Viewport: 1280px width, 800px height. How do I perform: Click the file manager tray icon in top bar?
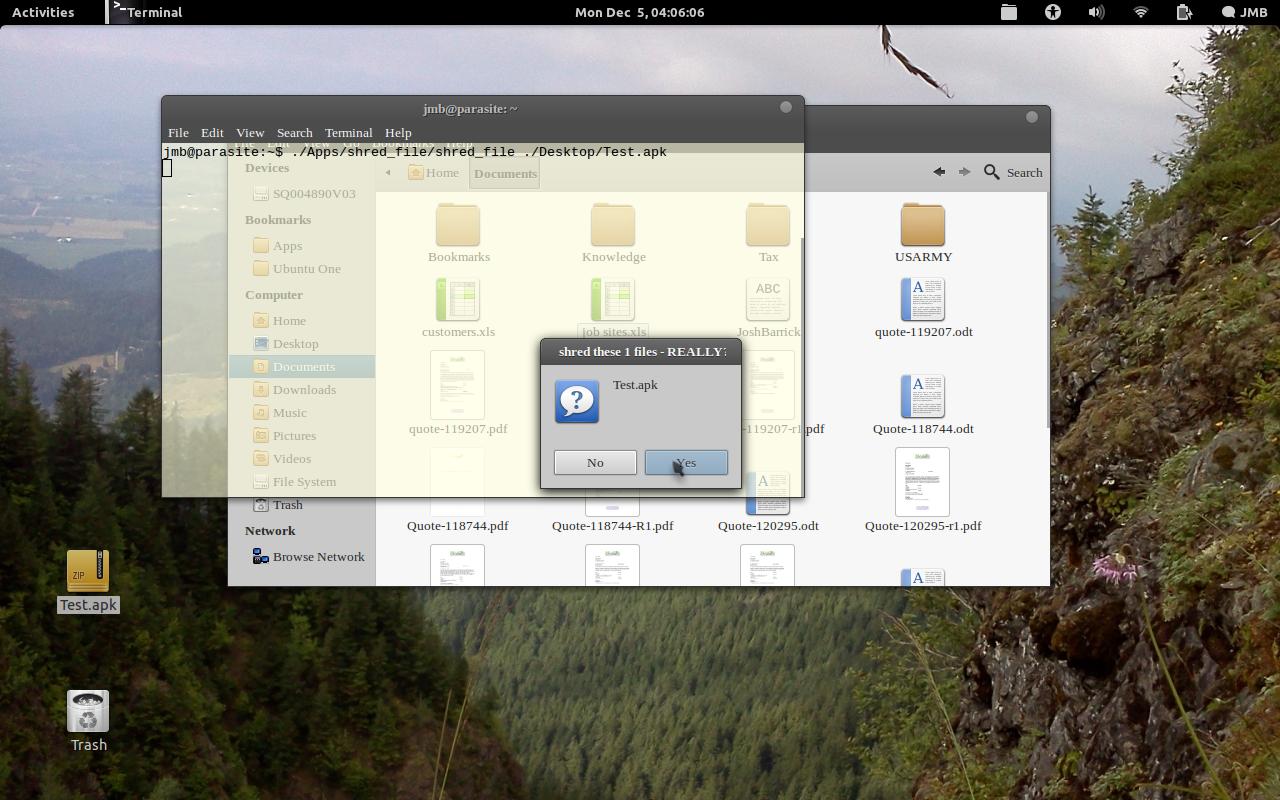tap(1009, 12)
